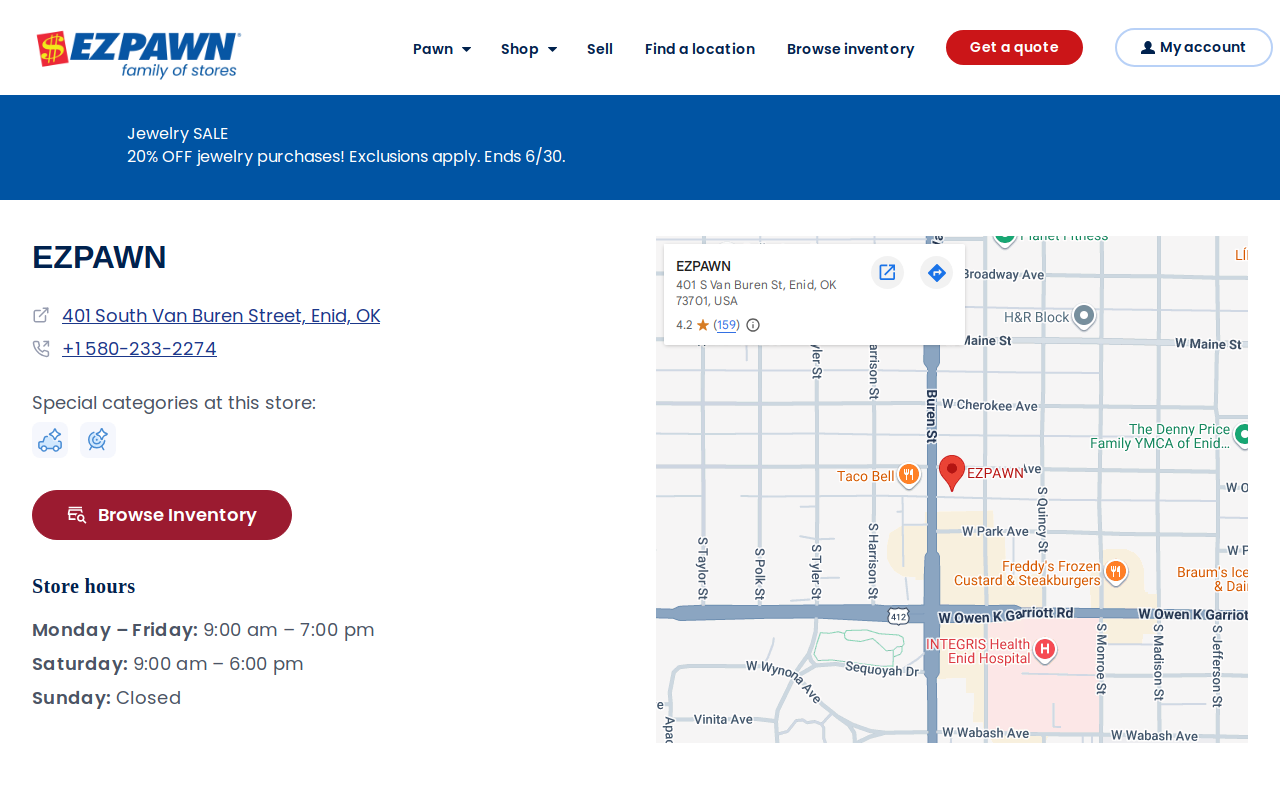
Task: Open the 401 South Van Buren Street address link
Action: [221, 316]
